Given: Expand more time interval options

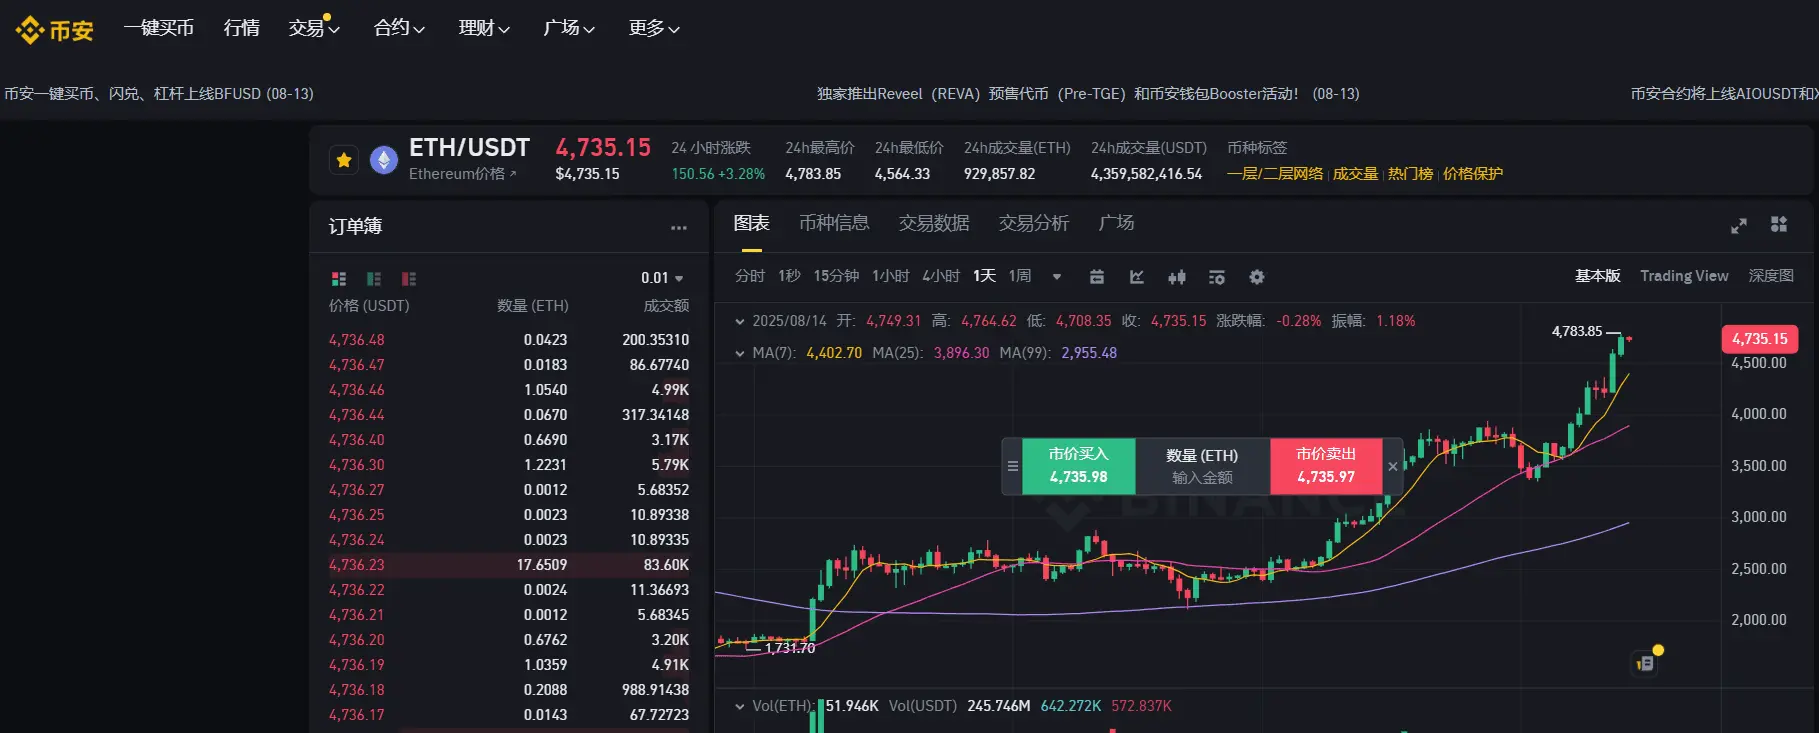Looking at the screenshot, I should click(1057, 277).
